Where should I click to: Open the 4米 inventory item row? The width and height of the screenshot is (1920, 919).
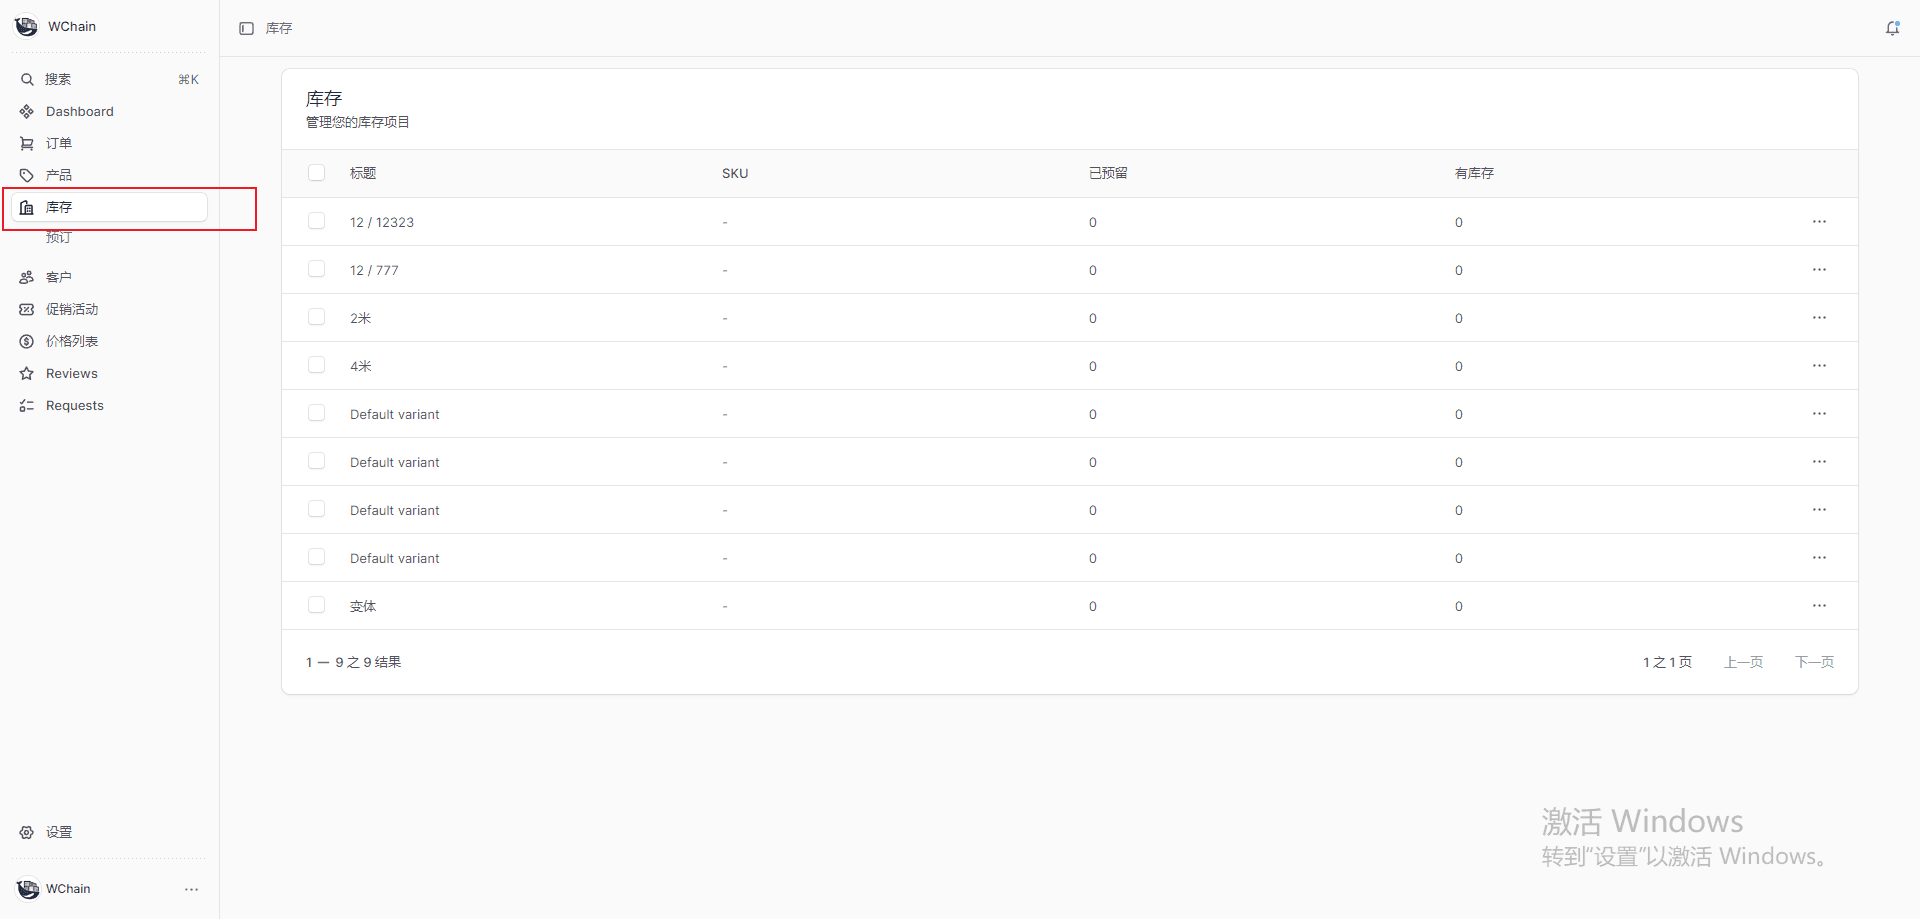[x=361, y=366]
